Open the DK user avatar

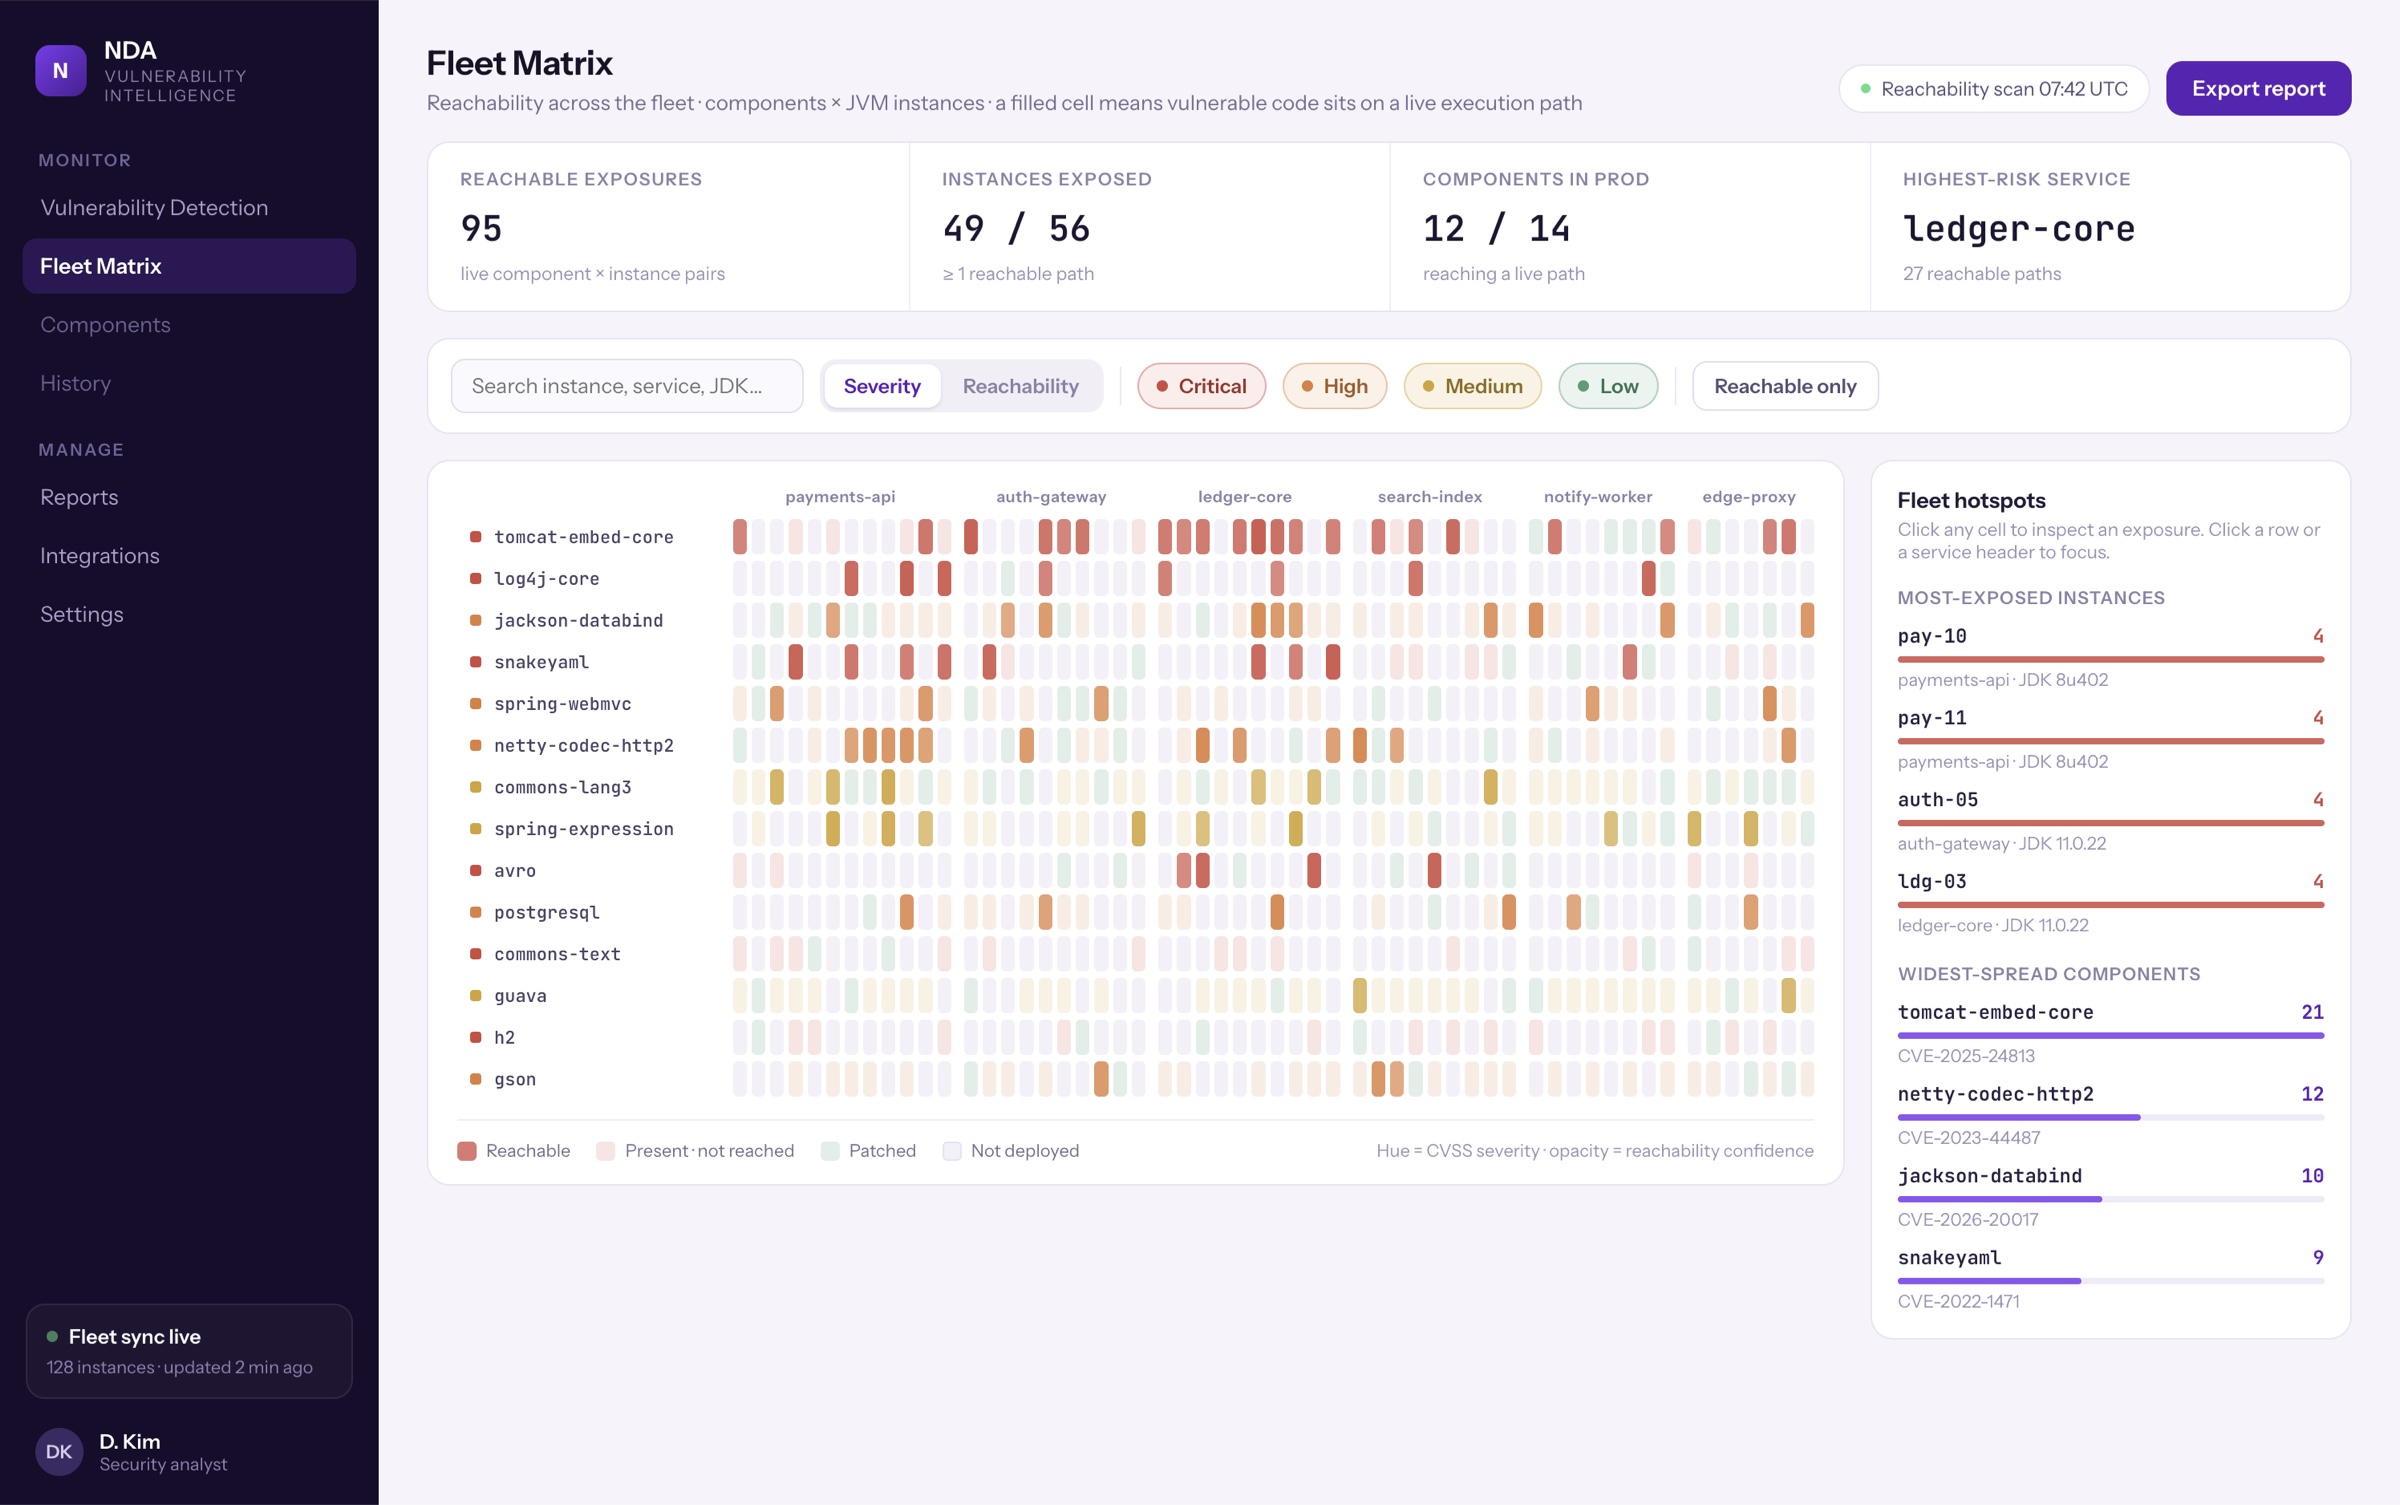pos(59,1451)
